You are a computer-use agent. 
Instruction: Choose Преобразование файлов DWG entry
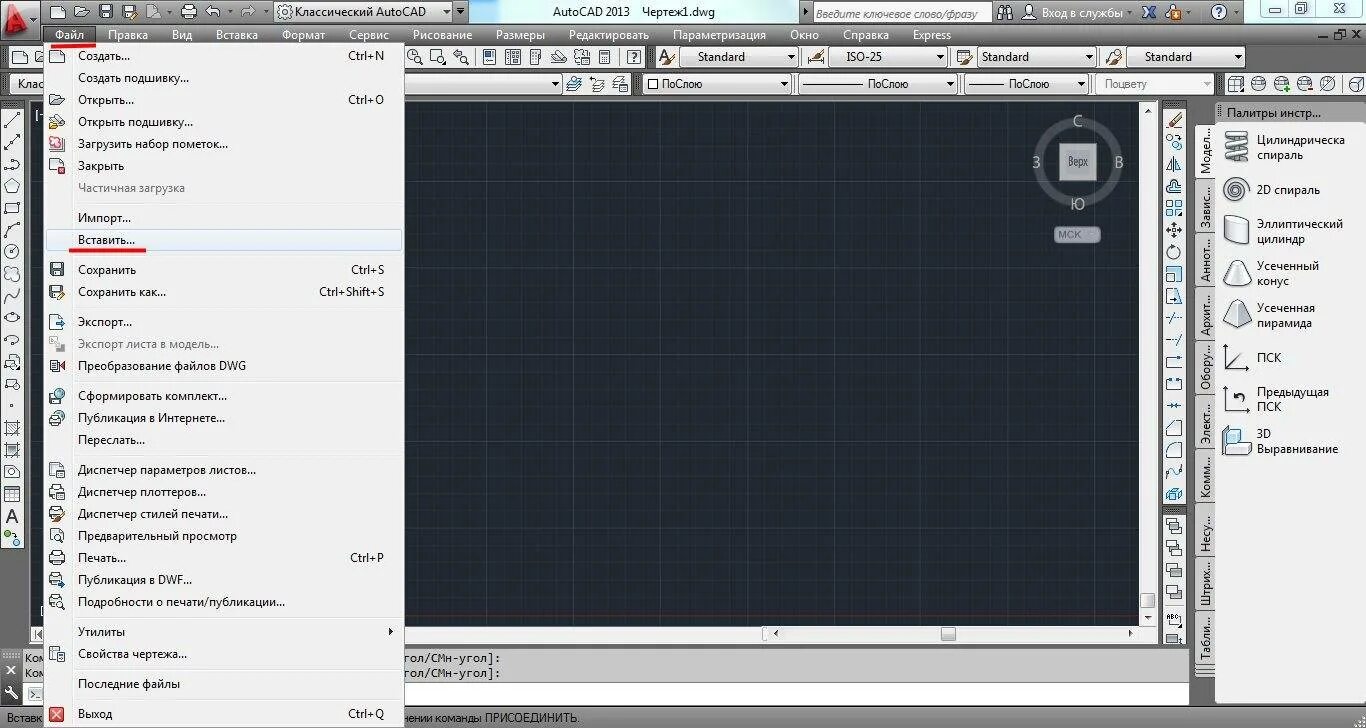pyautogui.click(x=224, y=366)
